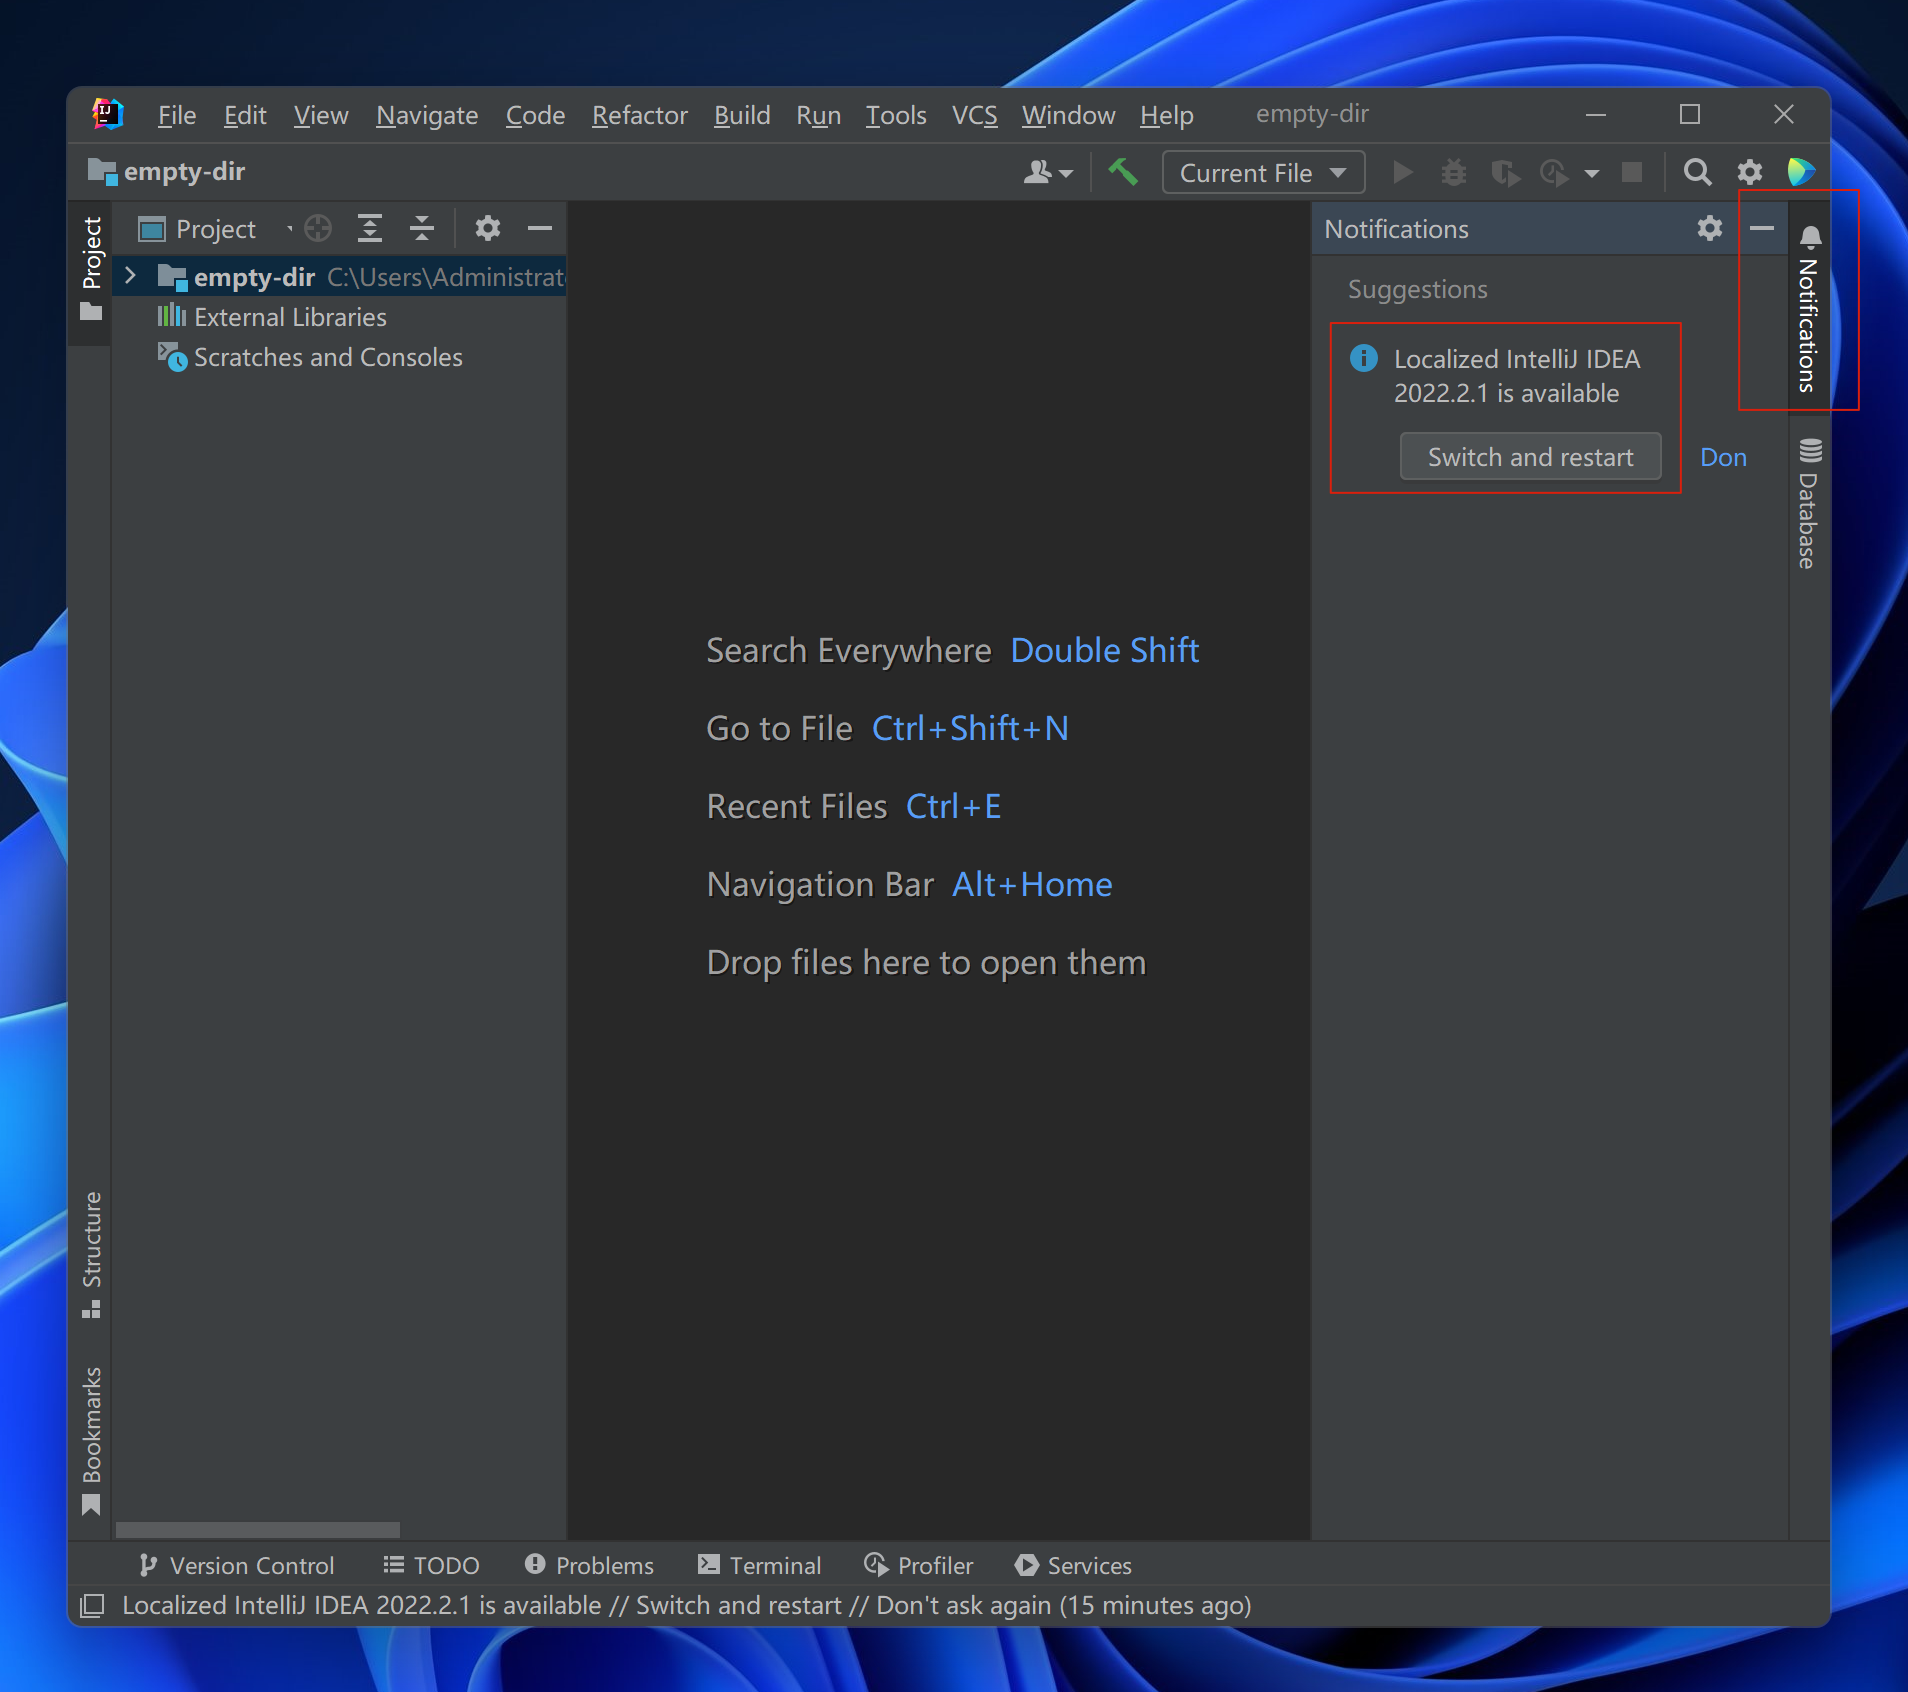Click the Search Everywhere magnifier icon
Viewport: 1908px width, 1692px height.
(x=1697, y=173)
